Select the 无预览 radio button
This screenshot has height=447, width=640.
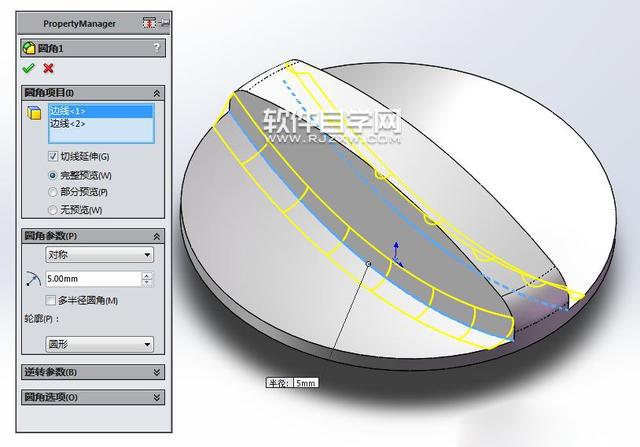[53, 210]
